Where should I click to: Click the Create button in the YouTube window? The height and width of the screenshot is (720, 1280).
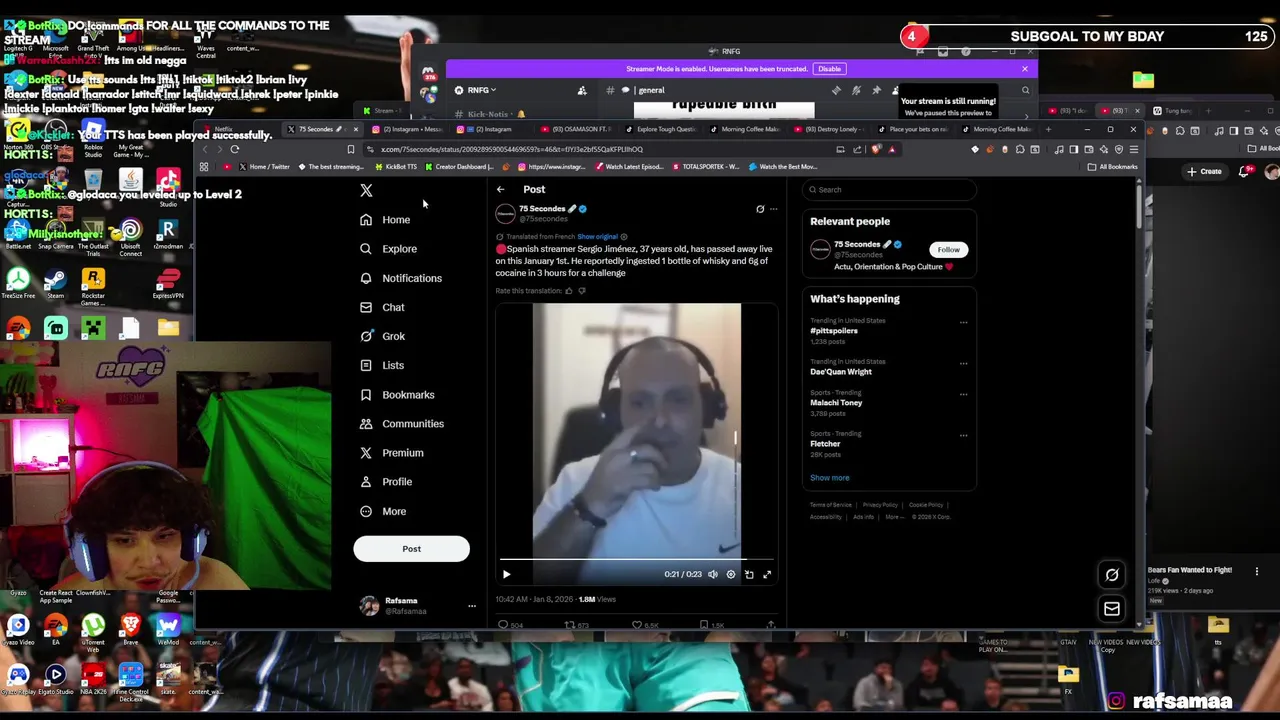coord(1205,172)
